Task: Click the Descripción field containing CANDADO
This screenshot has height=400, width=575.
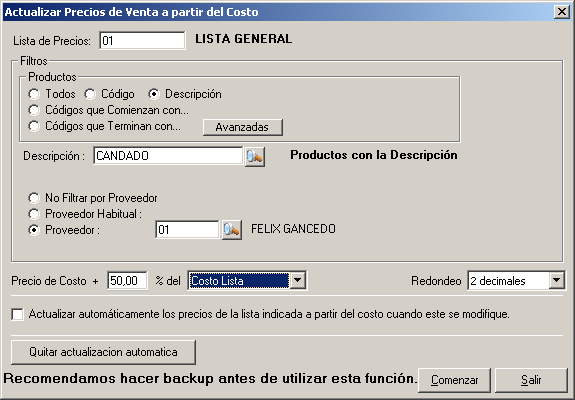Action: [168, 156]
